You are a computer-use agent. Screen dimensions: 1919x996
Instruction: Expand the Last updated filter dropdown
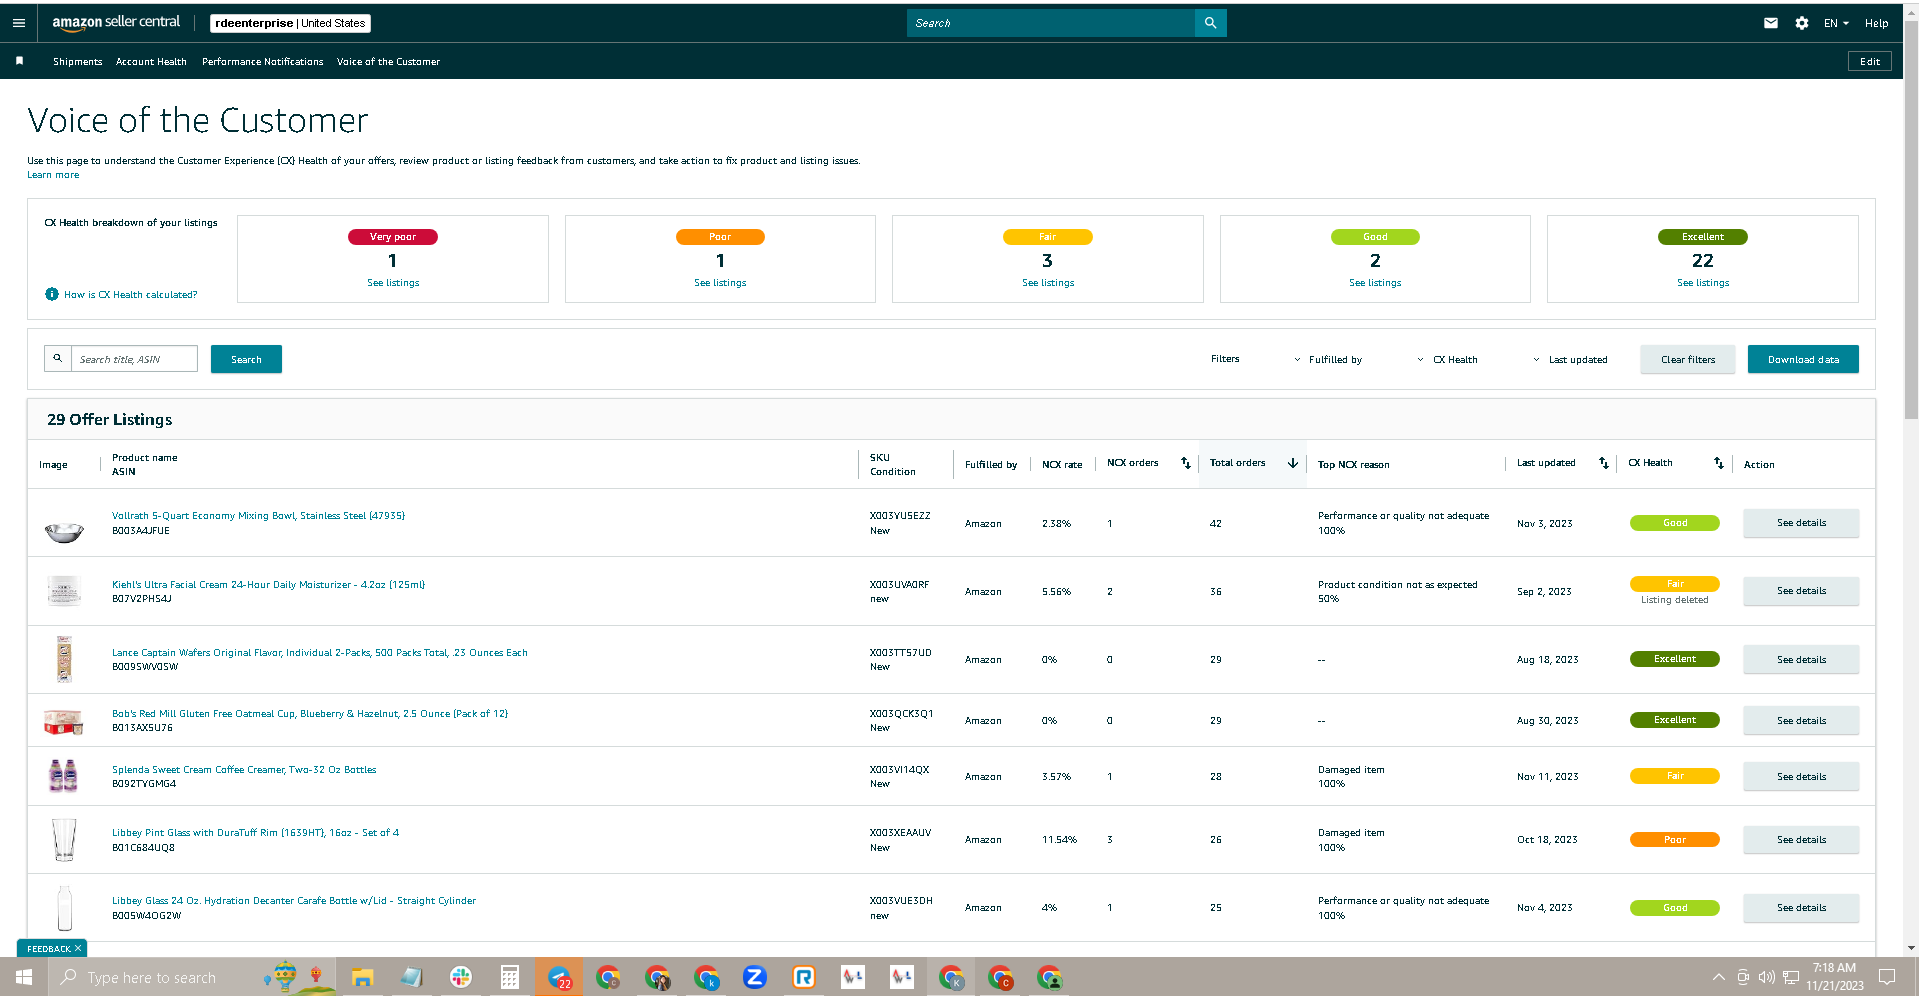[x=1578, y=359]
